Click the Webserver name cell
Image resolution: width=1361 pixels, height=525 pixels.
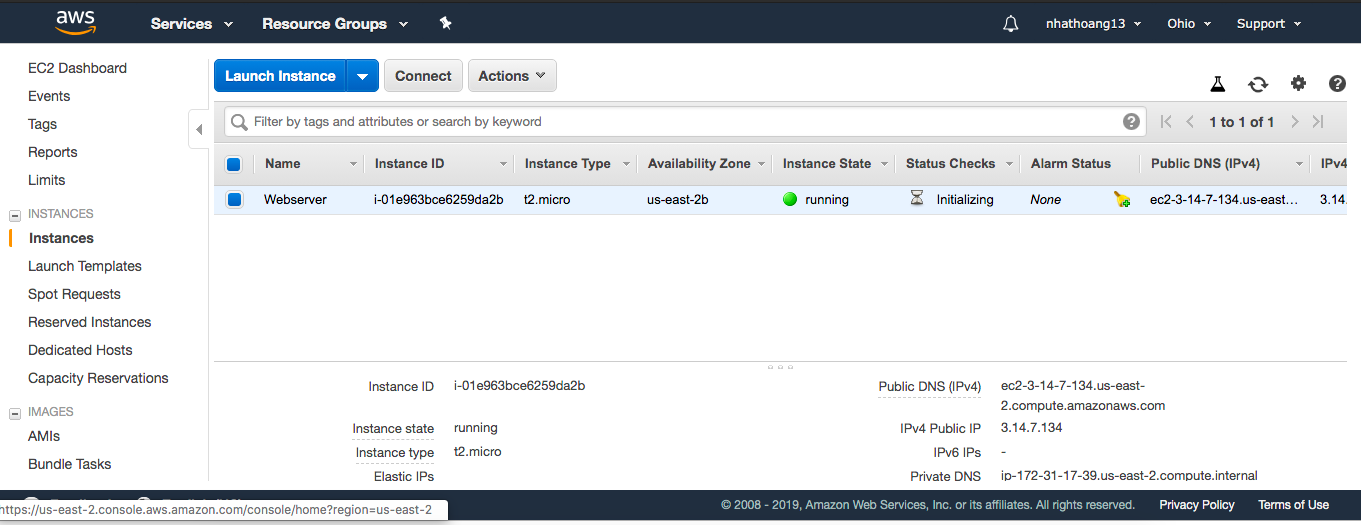click(295, 200)
